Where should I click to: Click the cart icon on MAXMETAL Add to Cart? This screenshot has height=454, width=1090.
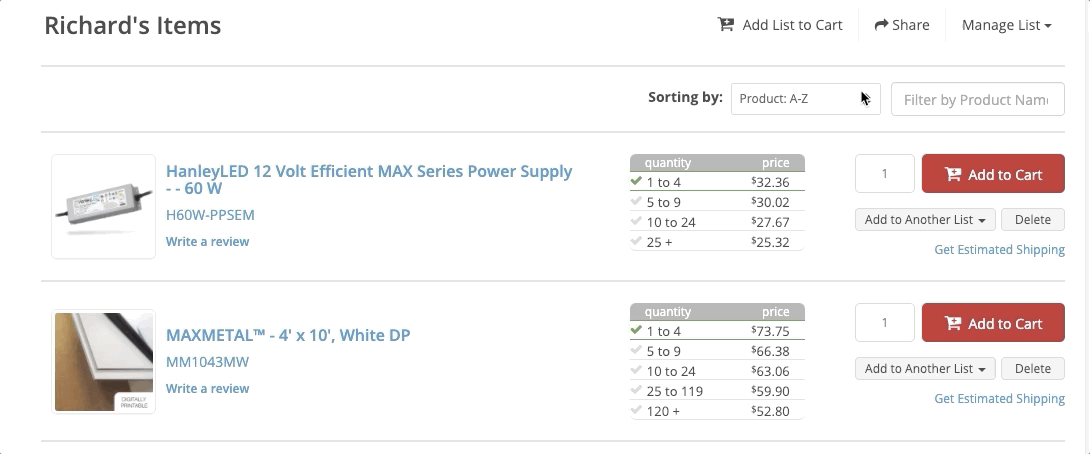click(952, 323)
